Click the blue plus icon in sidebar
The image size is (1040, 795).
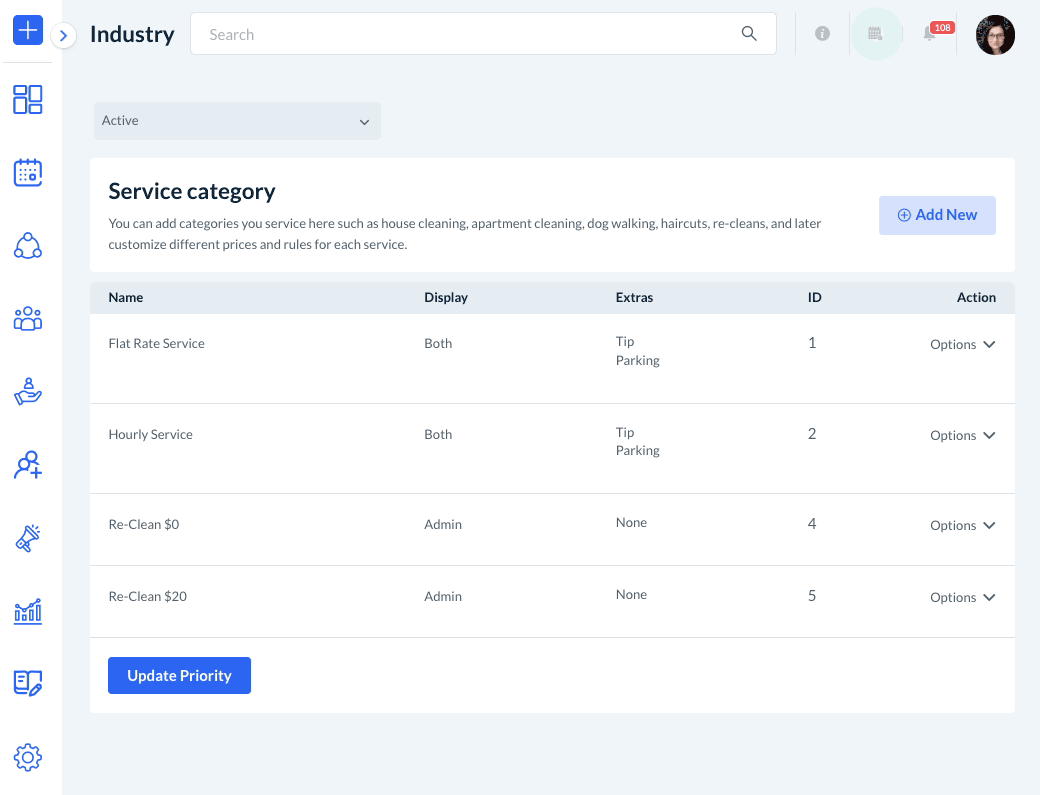(x=27, y=31)
